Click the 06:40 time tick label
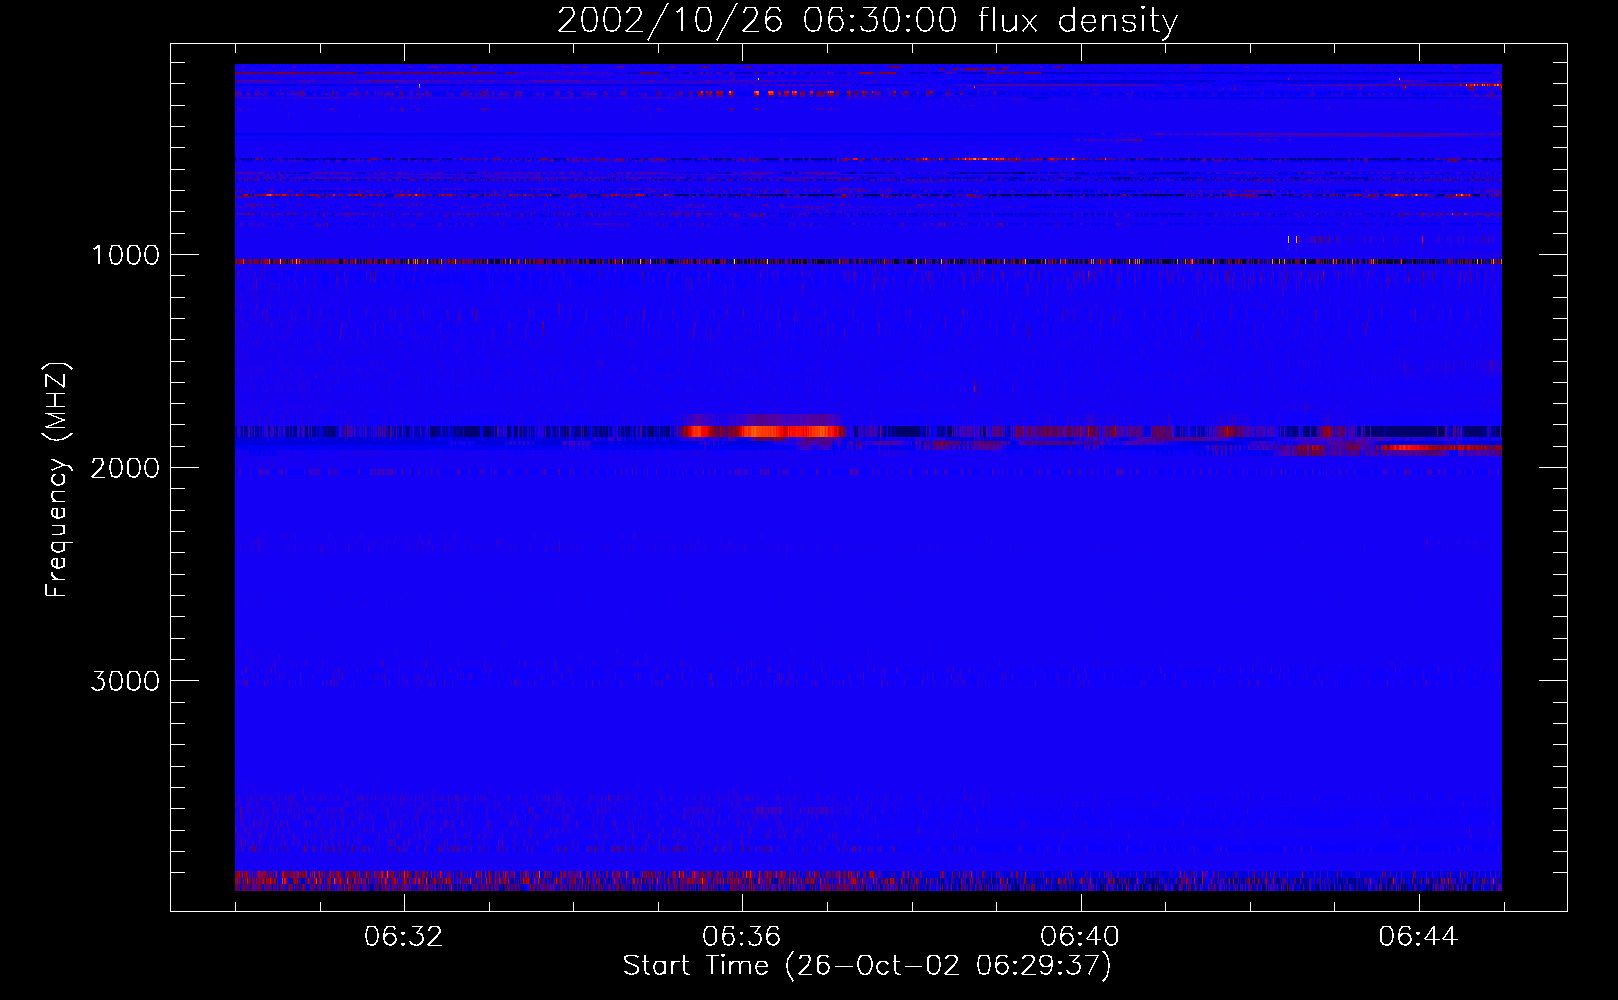Screen dimensions: 1618x1000 pos(1080,937)
